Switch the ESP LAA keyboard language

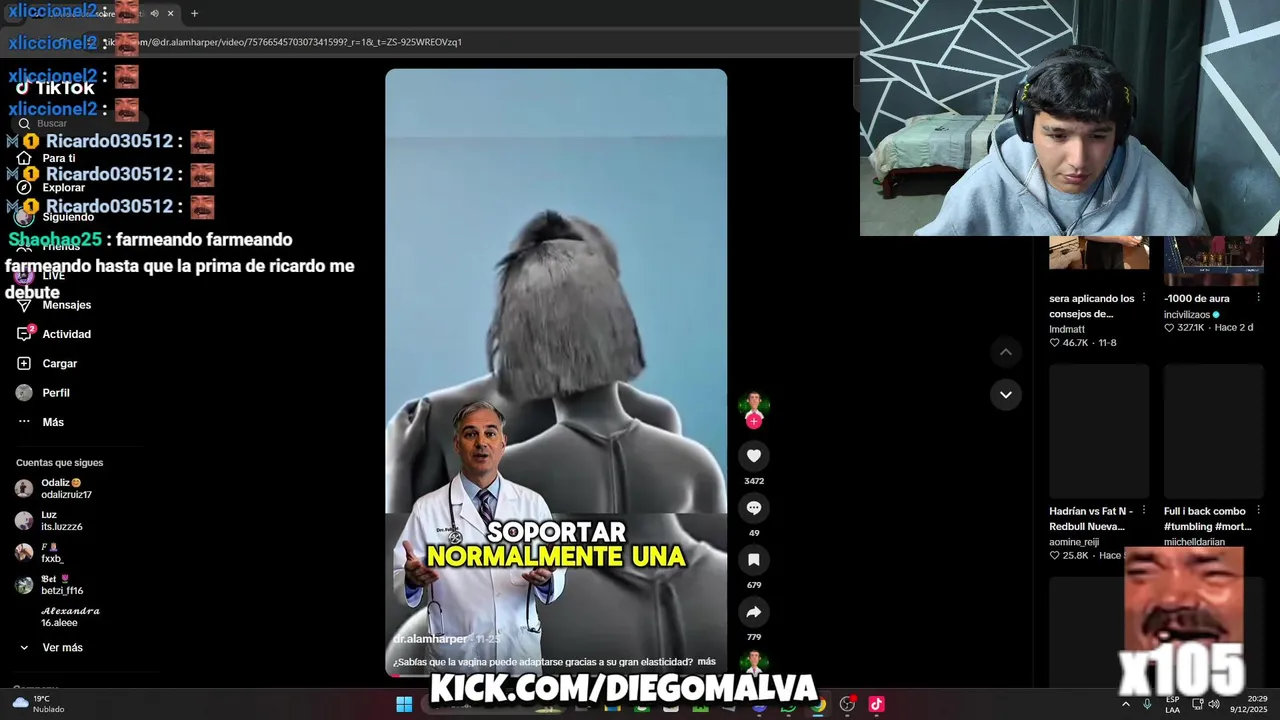1172,704
